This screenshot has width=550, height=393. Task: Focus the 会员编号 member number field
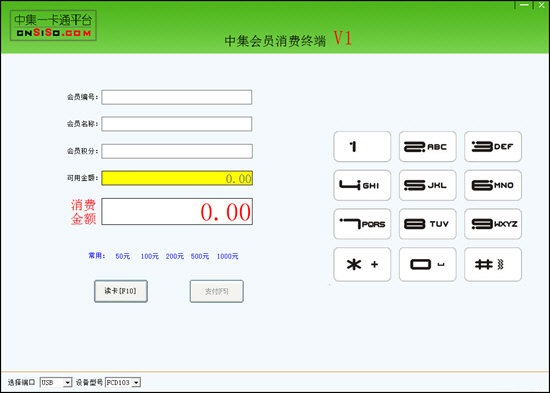pos(177,97)
